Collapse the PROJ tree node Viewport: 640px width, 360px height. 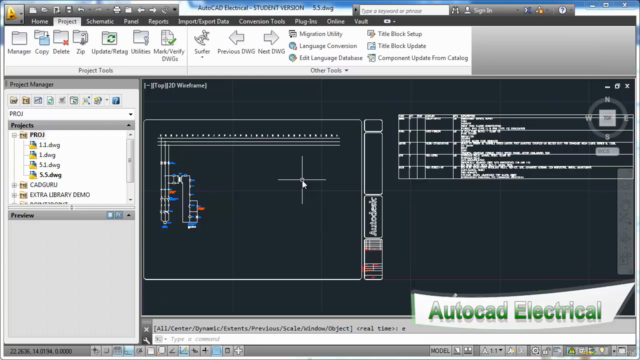coord(14,135)
